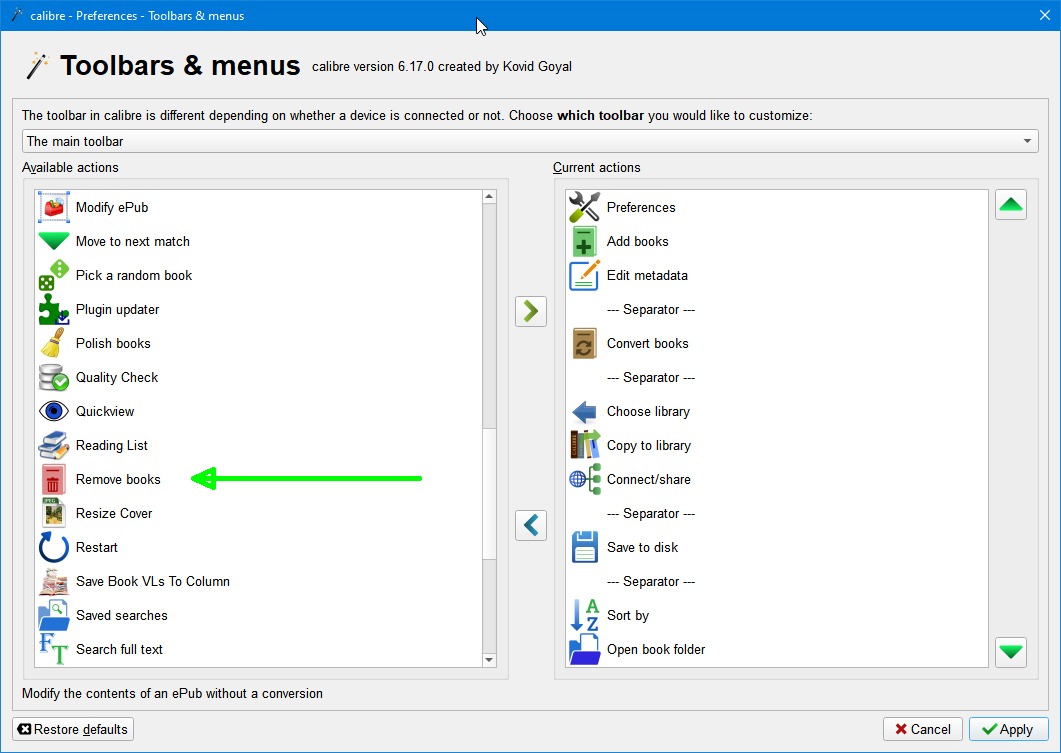The image size is (1061, 753).
Task: Add selected action using the right arrow button
Action: [x=530, y=311]
